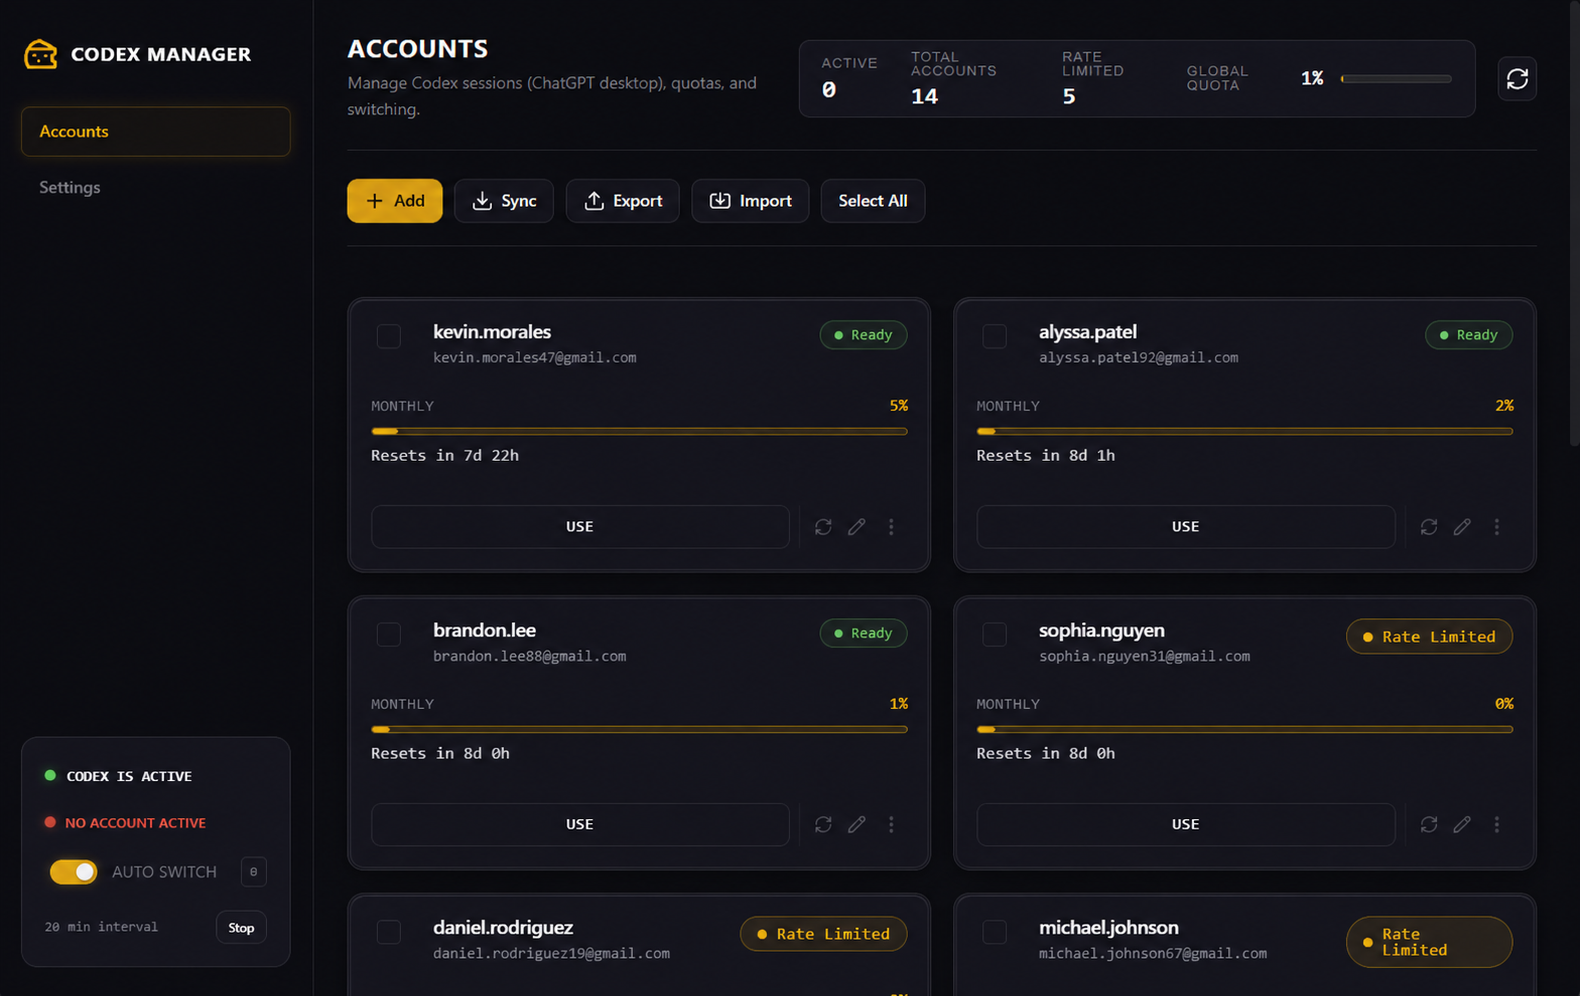The height and width of the screenshot is (996, 1580).
Task: Click brandon.lee monthly usage bar
Action: [639, 730]
